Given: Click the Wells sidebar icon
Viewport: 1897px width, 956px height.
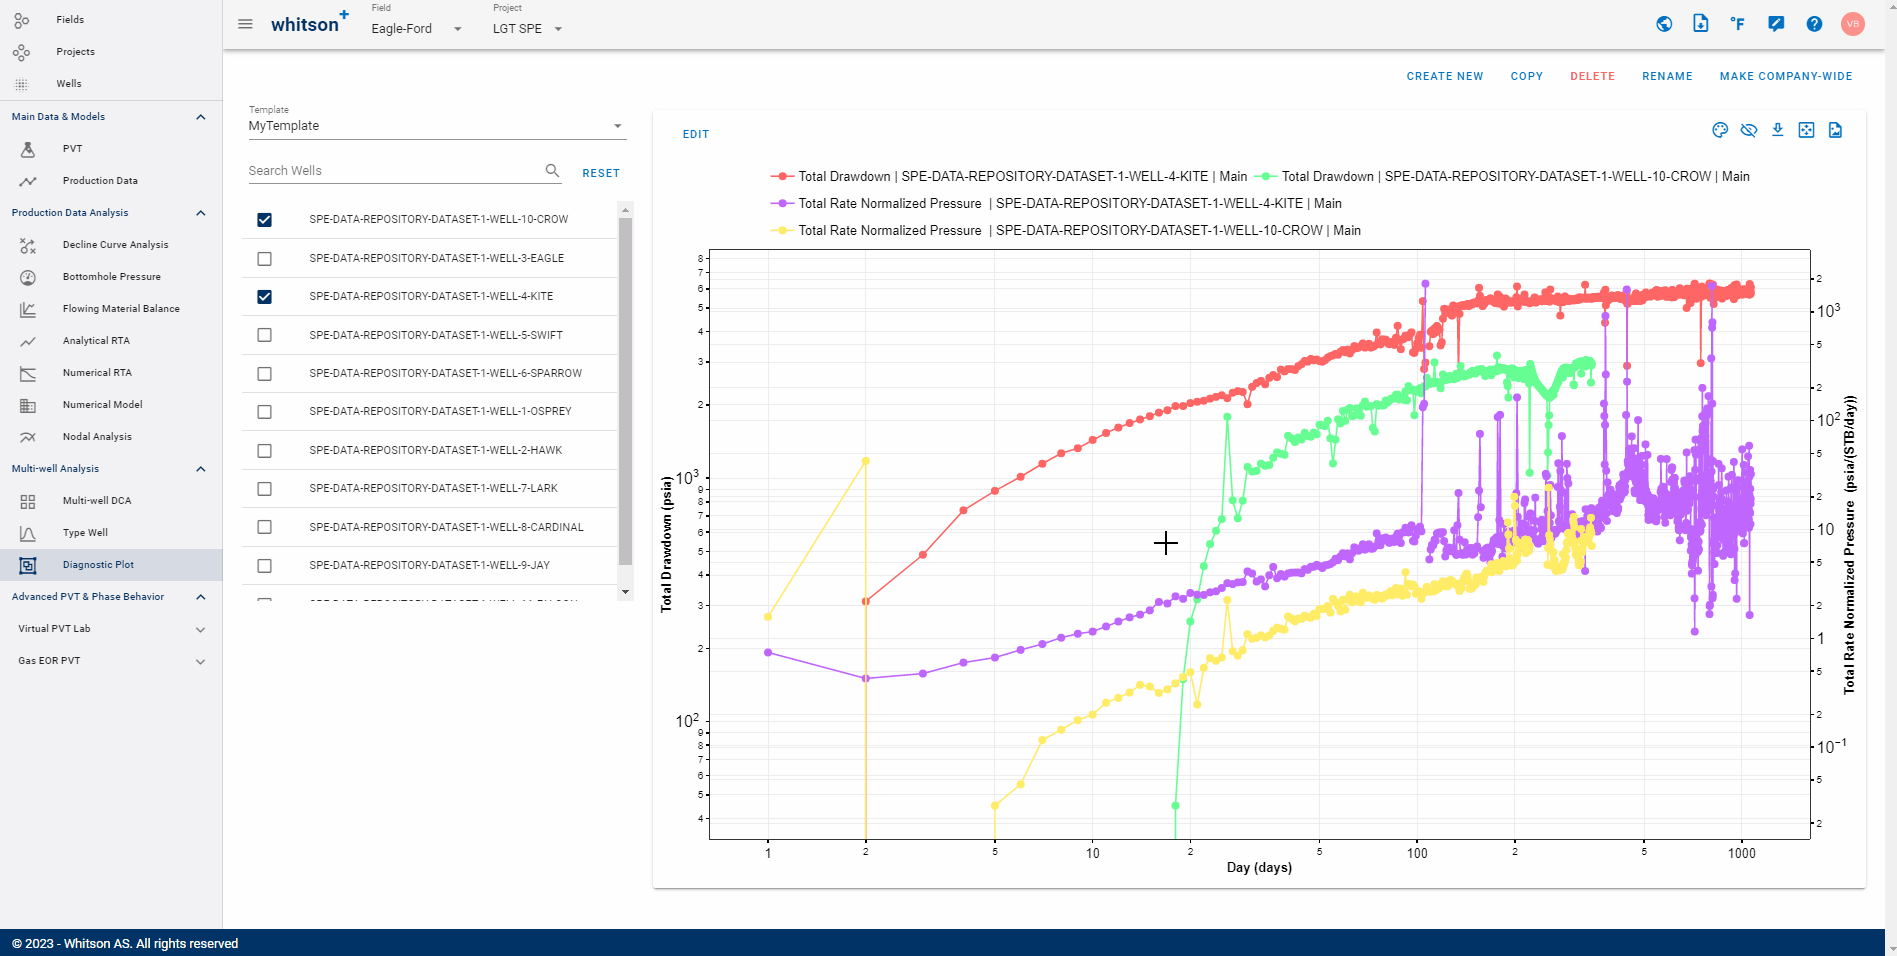Looking at the screenshot, I should click(x=21, y=84).
